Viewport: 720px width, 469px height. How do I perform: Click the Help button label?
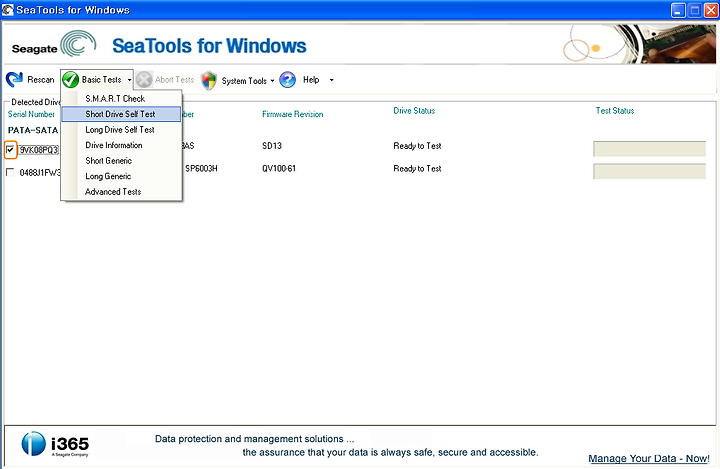[311, 79]
